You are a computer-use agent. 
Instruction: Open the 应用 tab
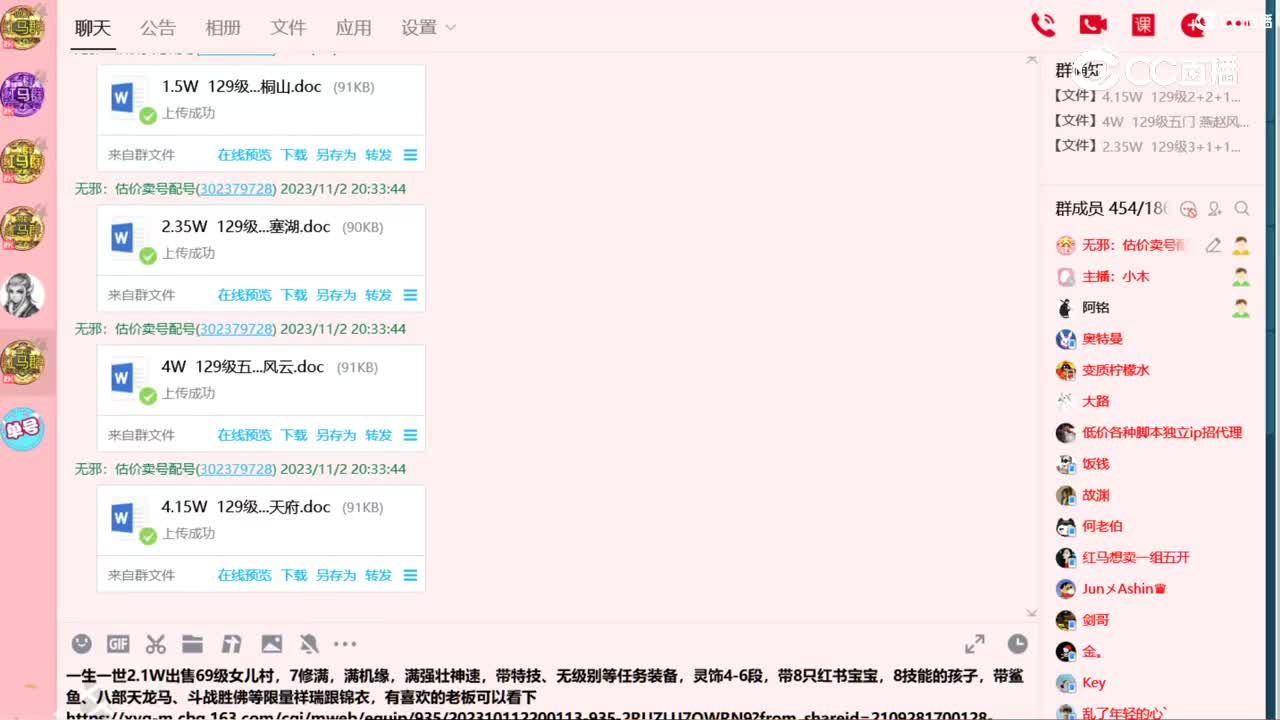[x=353, y=28]
